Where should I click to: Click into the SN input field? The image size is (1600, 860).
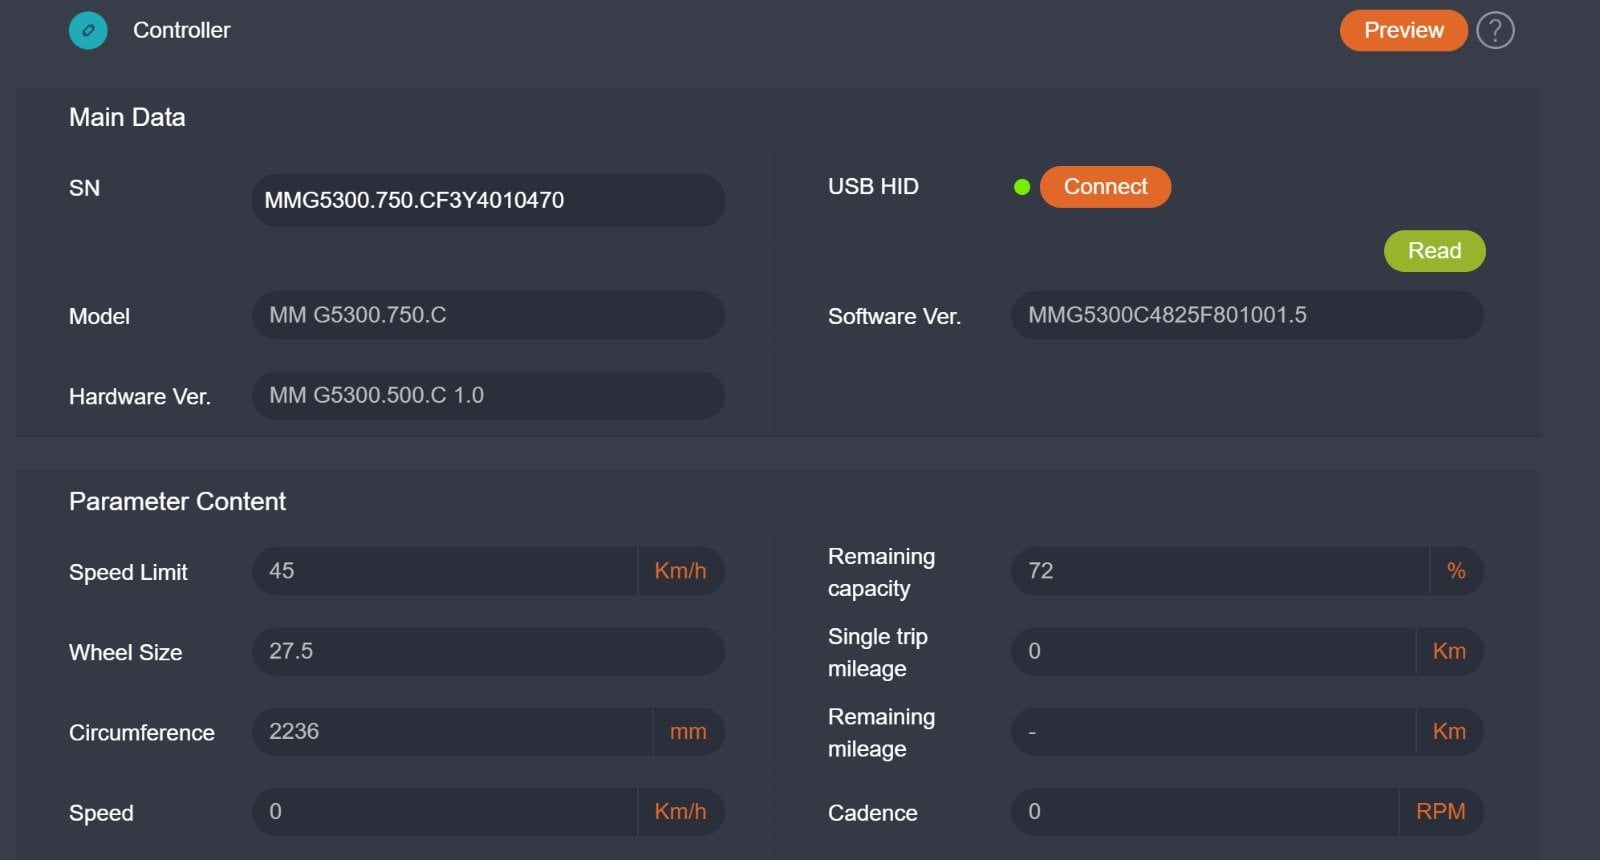tap(488, 200)
